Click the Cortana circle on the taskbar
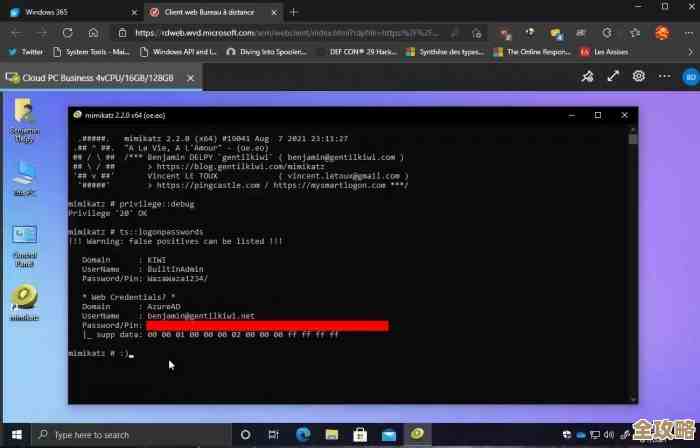This screenshot has height=448, width=700. tap(245, 435)
